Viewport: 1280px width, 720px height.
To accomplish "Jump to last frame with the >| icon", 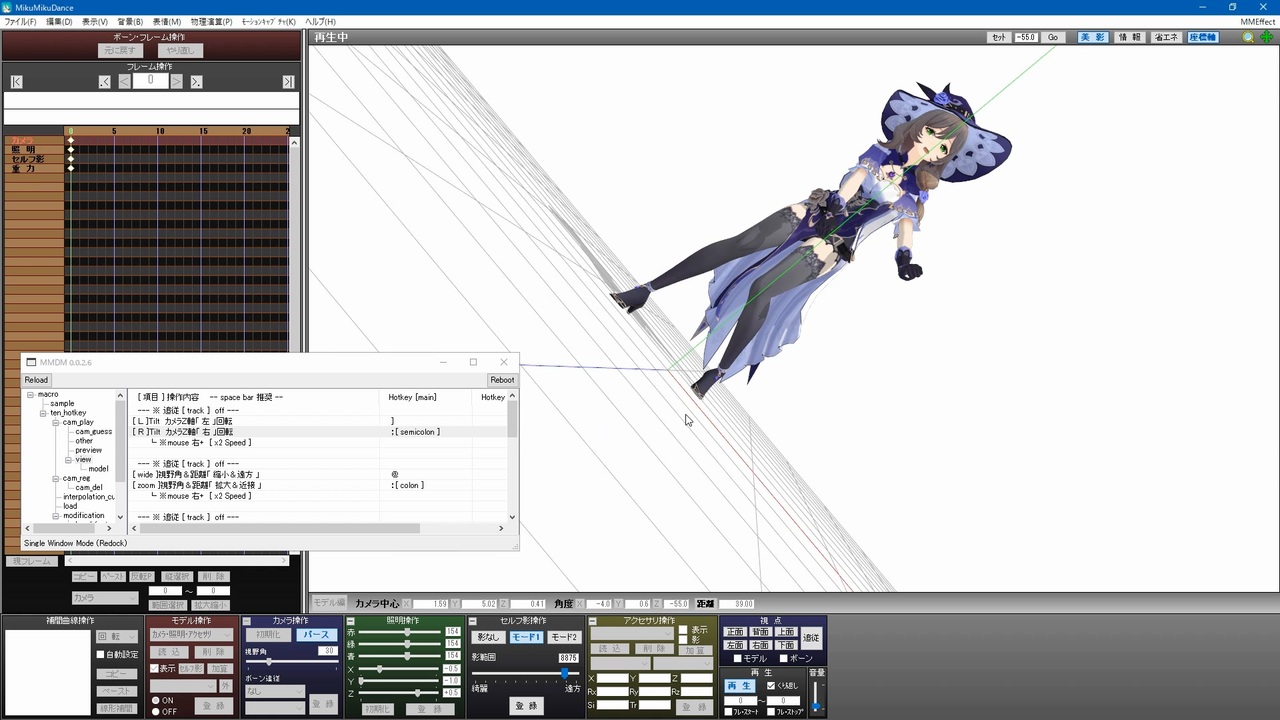I will [288, 81].
